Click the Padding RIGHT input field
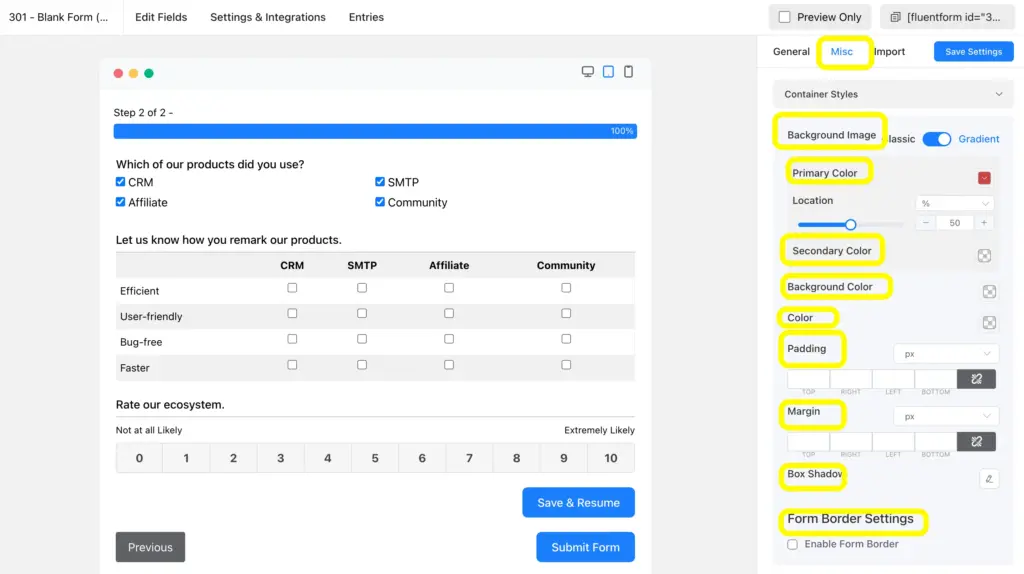 851,379
